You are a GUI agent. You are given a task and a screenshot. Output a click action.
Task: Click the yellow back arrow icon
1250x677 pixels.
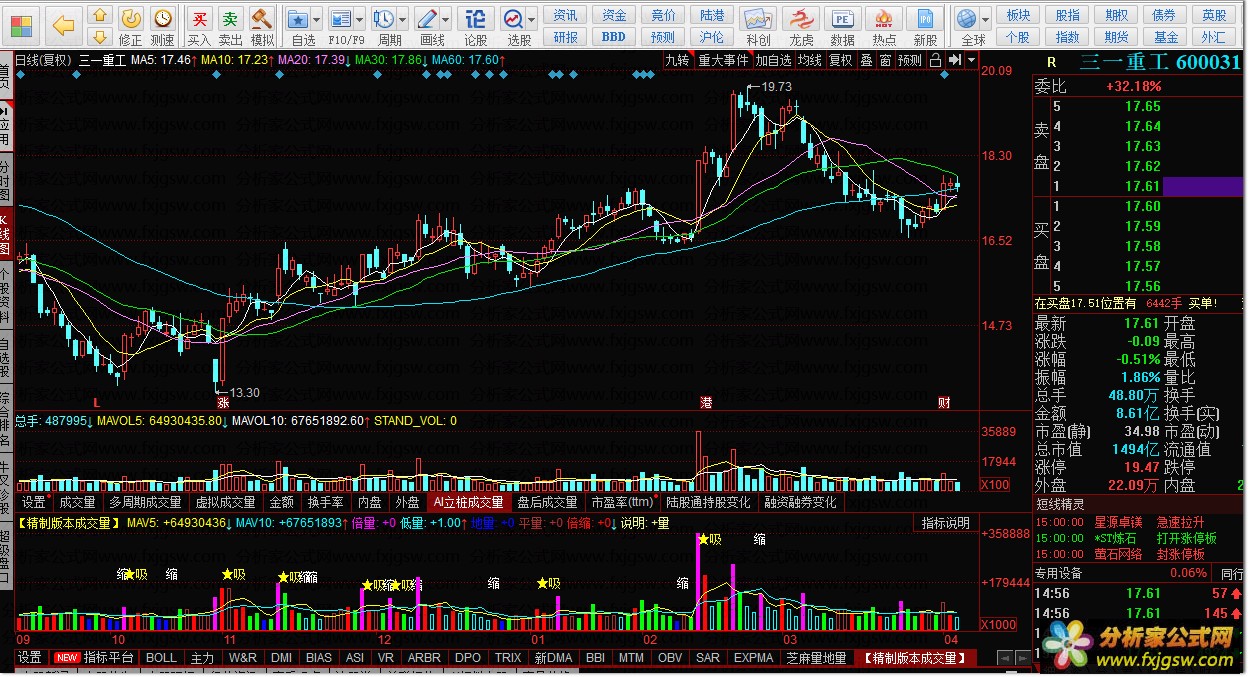(63, 24)
